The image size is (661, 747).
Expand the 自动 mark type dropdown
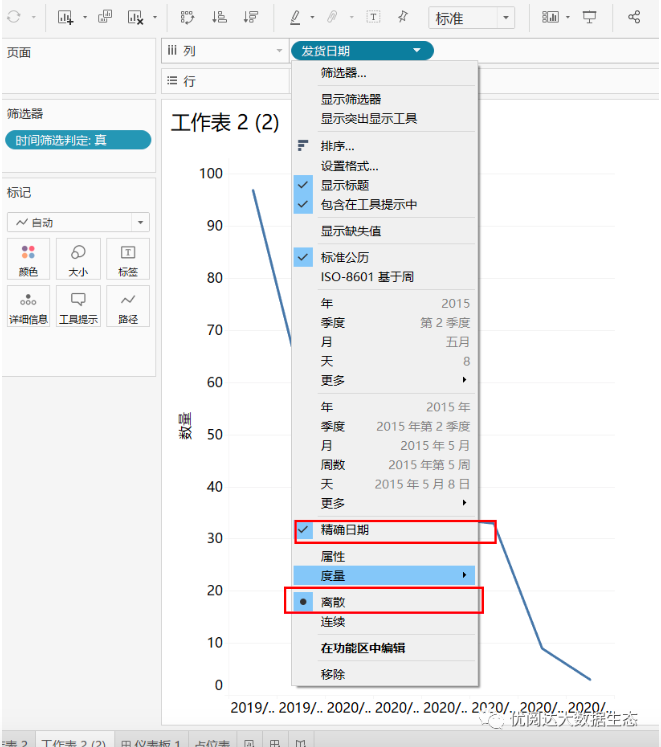point(78,222)
